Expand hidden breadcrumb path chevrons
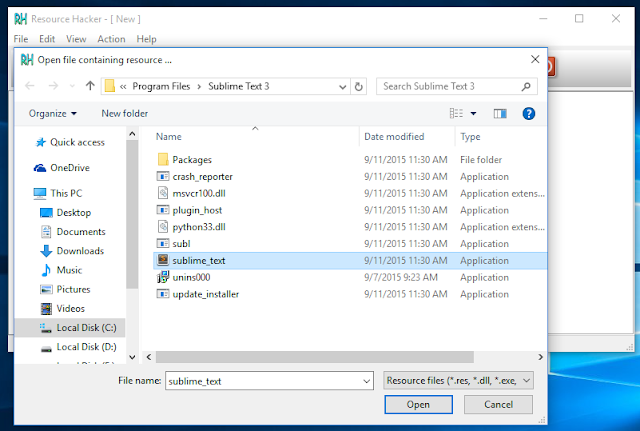640x431 pixels. tap(123, 87)
